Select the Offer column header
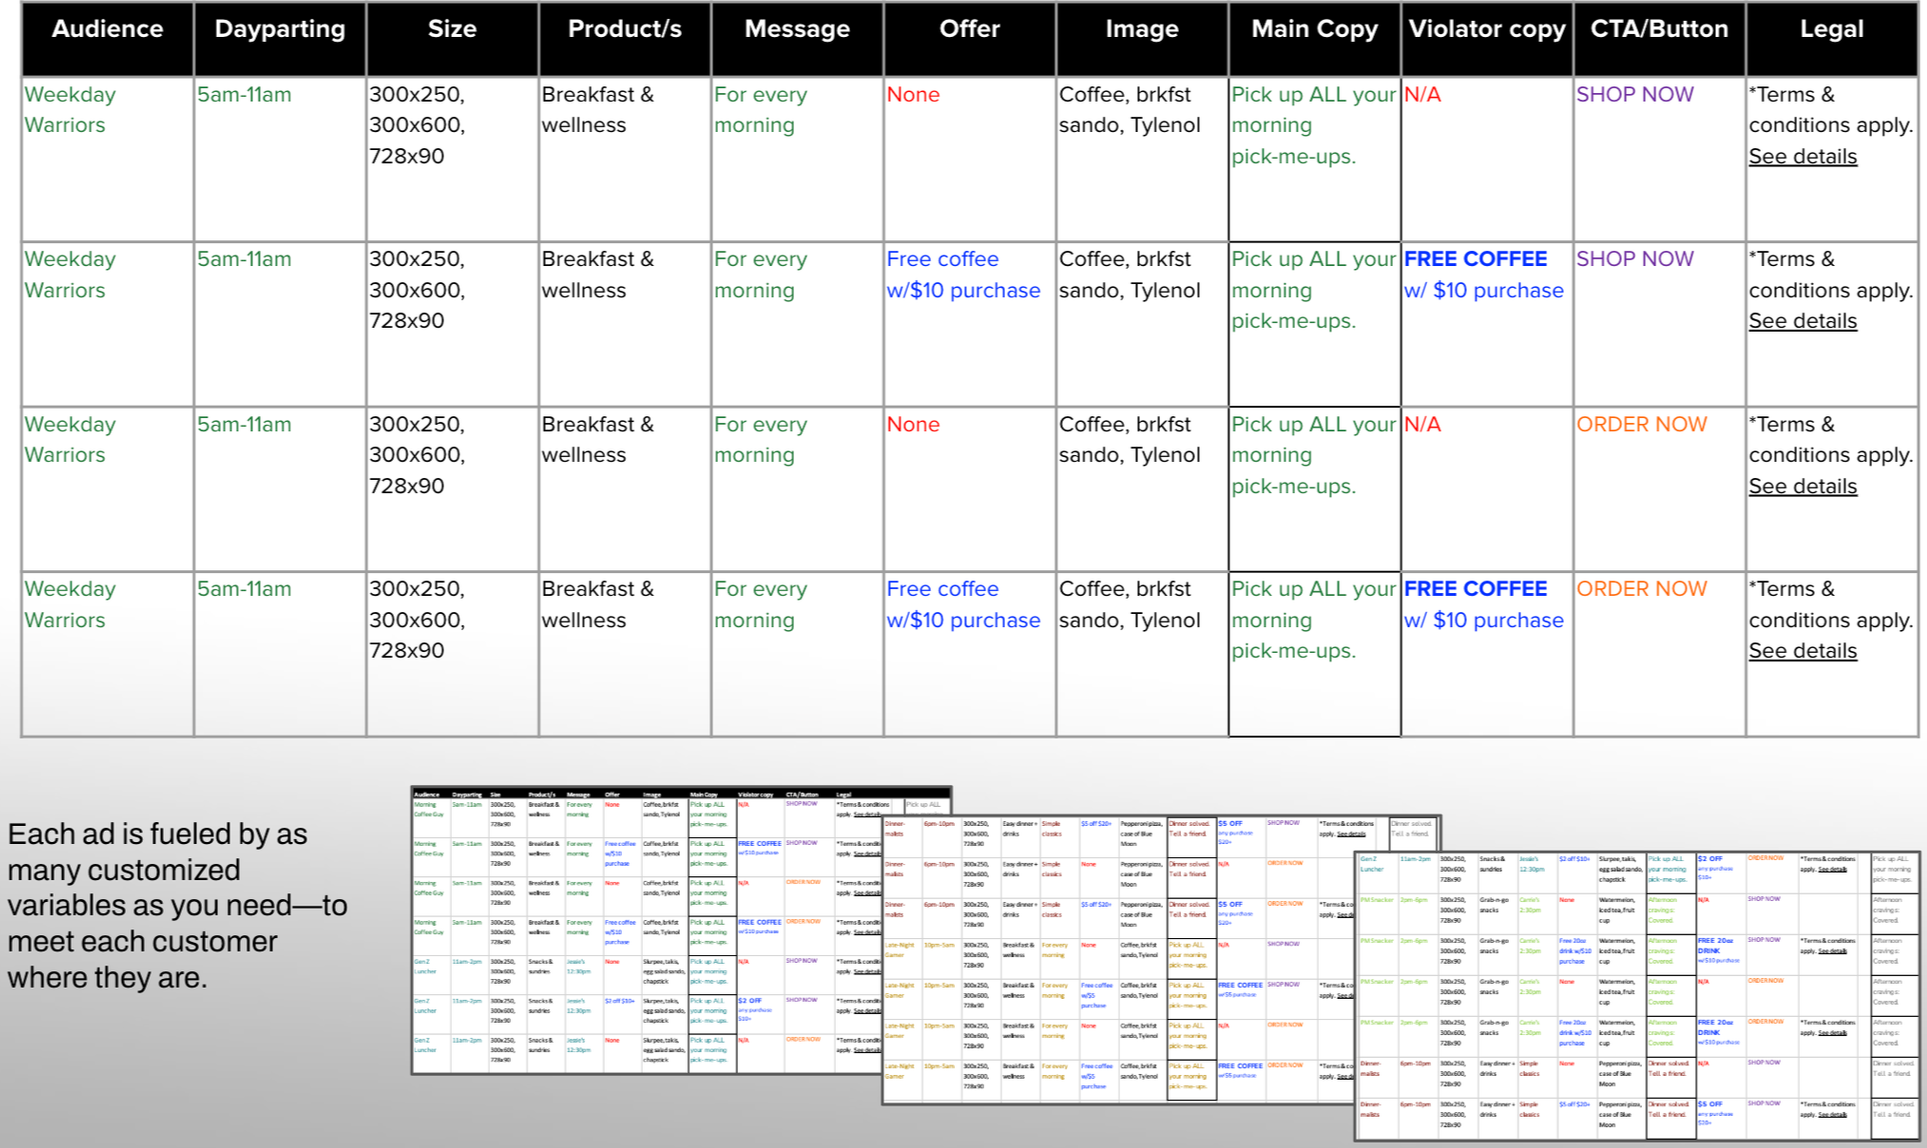 click(969, 30)
